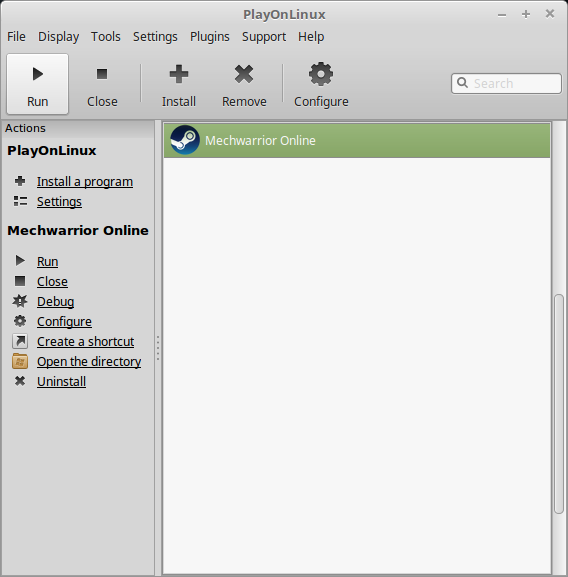The width and height of the screenshot is (568, 577).
Task: Select the Mechwarrior Online list entry
Action: coord(357,140)
